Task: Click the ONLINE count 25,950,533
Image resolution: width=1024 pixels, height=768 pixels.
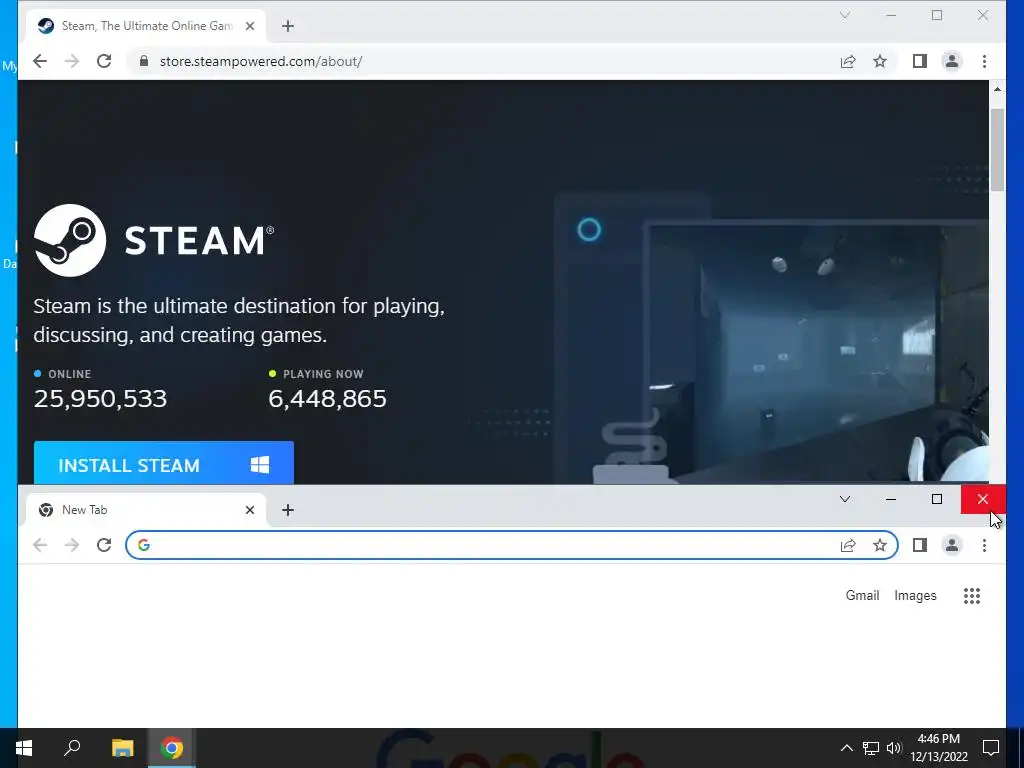Action: coord(101,398)
